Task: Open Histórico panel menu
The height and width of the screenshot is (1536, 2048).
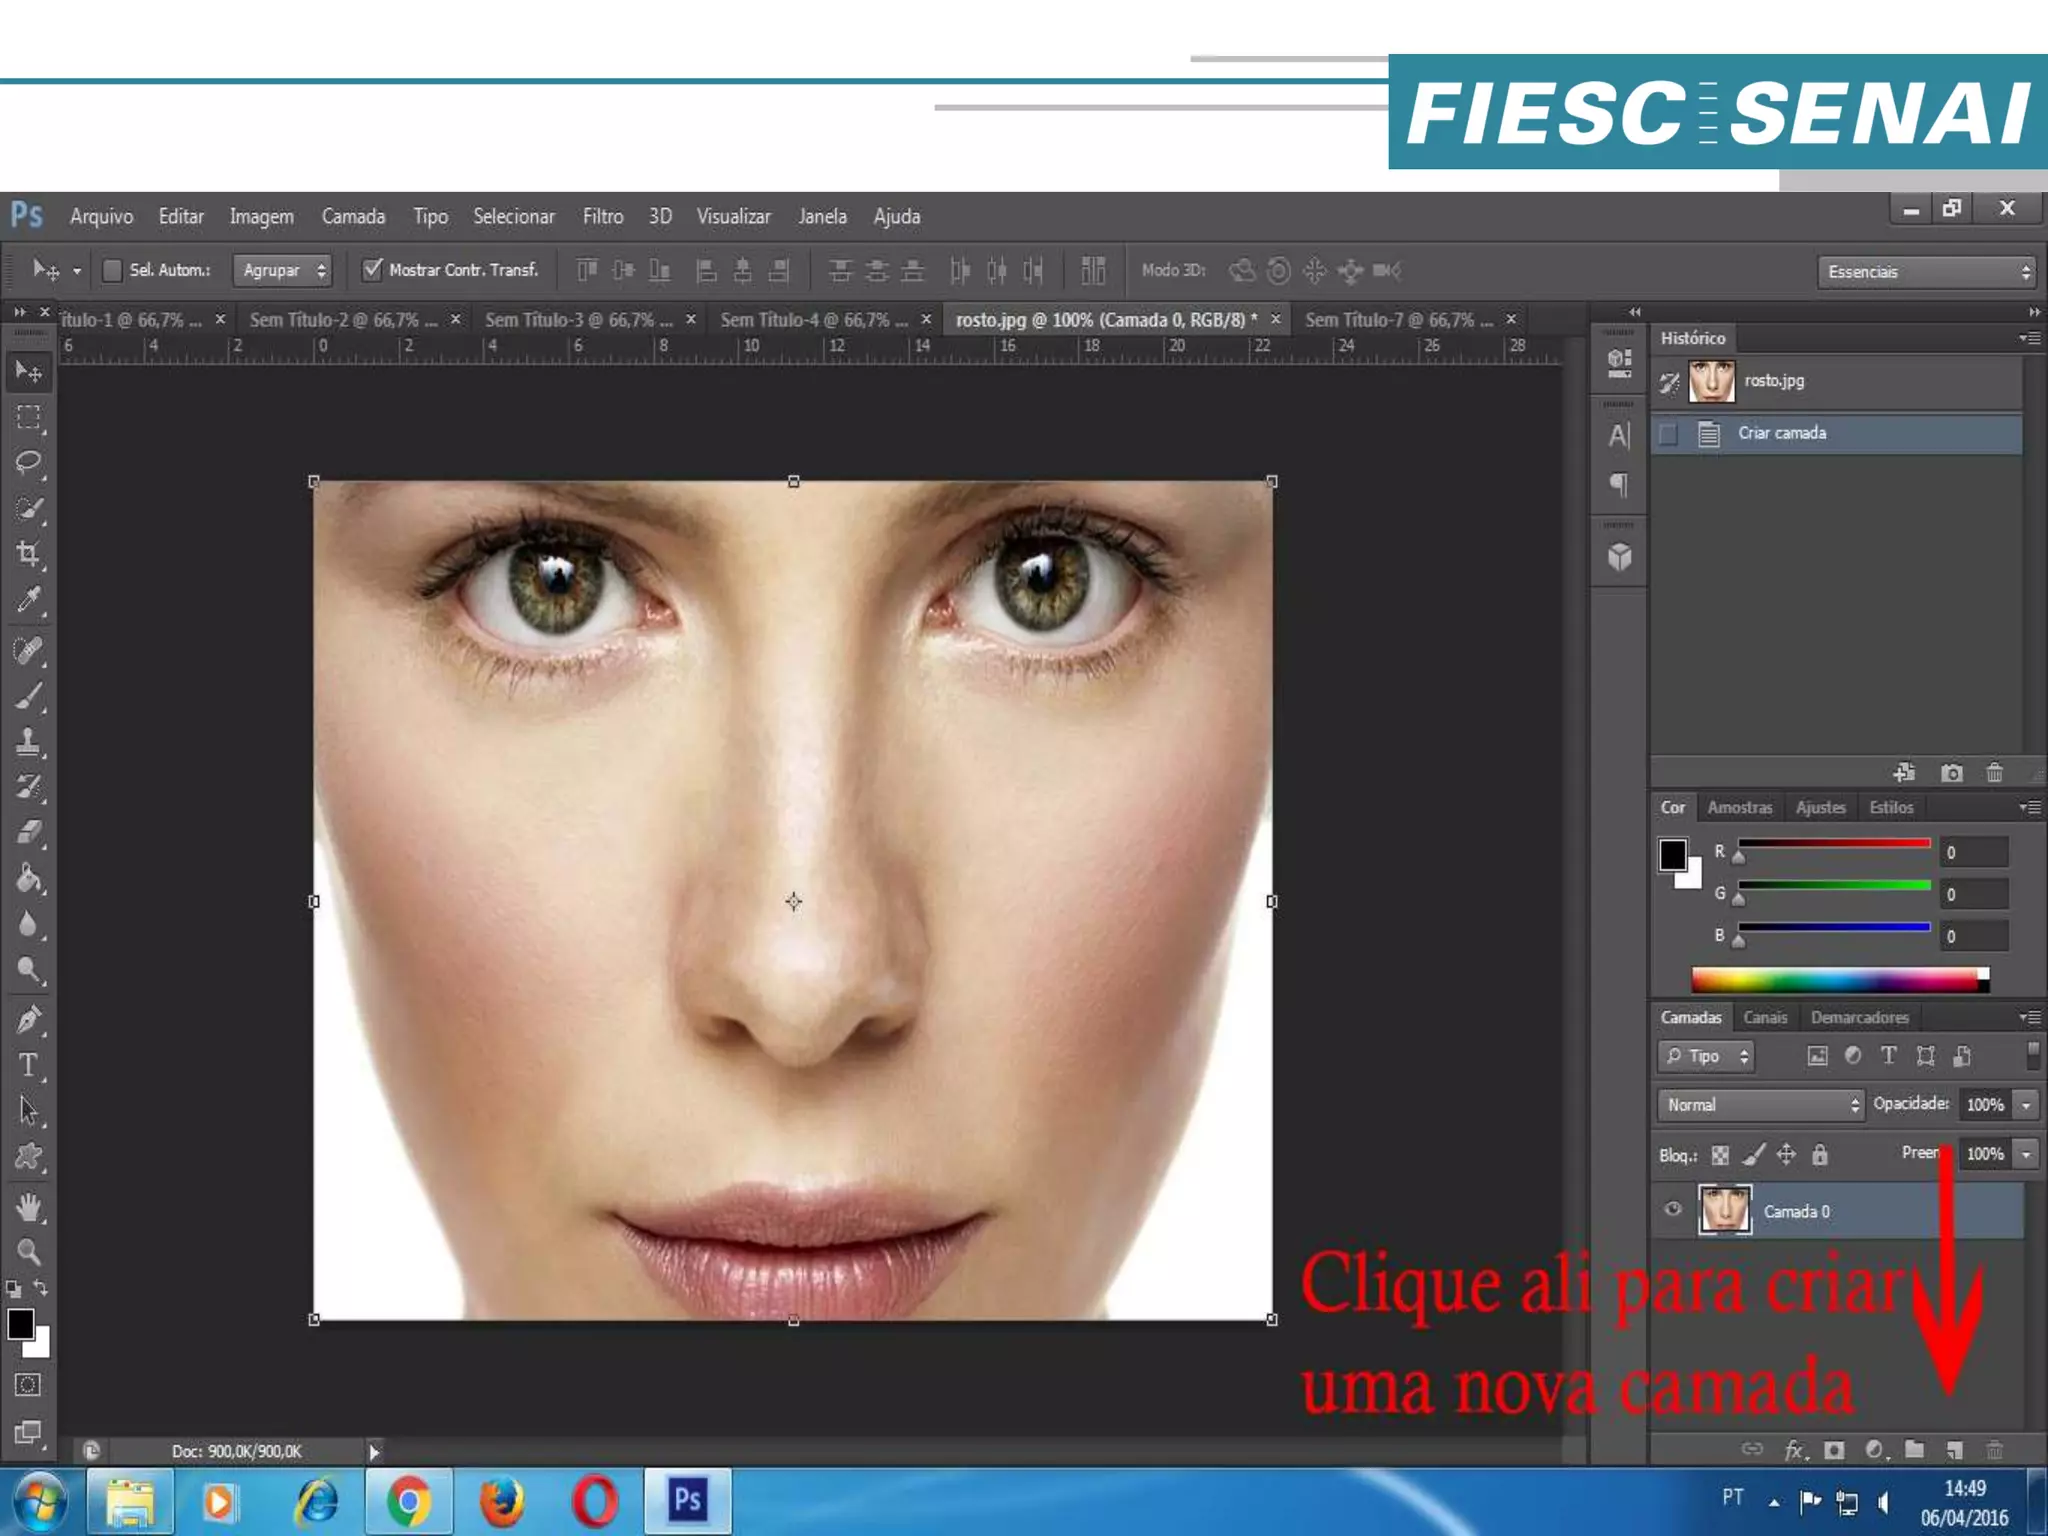Action: point(2030,338)
